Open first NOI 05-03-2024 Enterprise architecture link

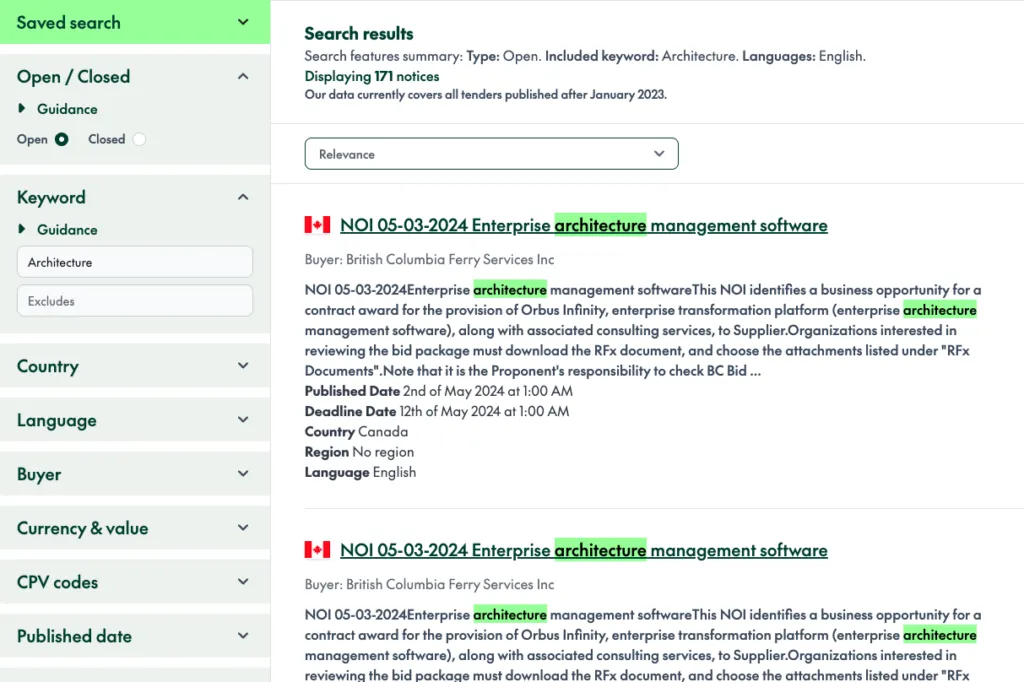584,225
